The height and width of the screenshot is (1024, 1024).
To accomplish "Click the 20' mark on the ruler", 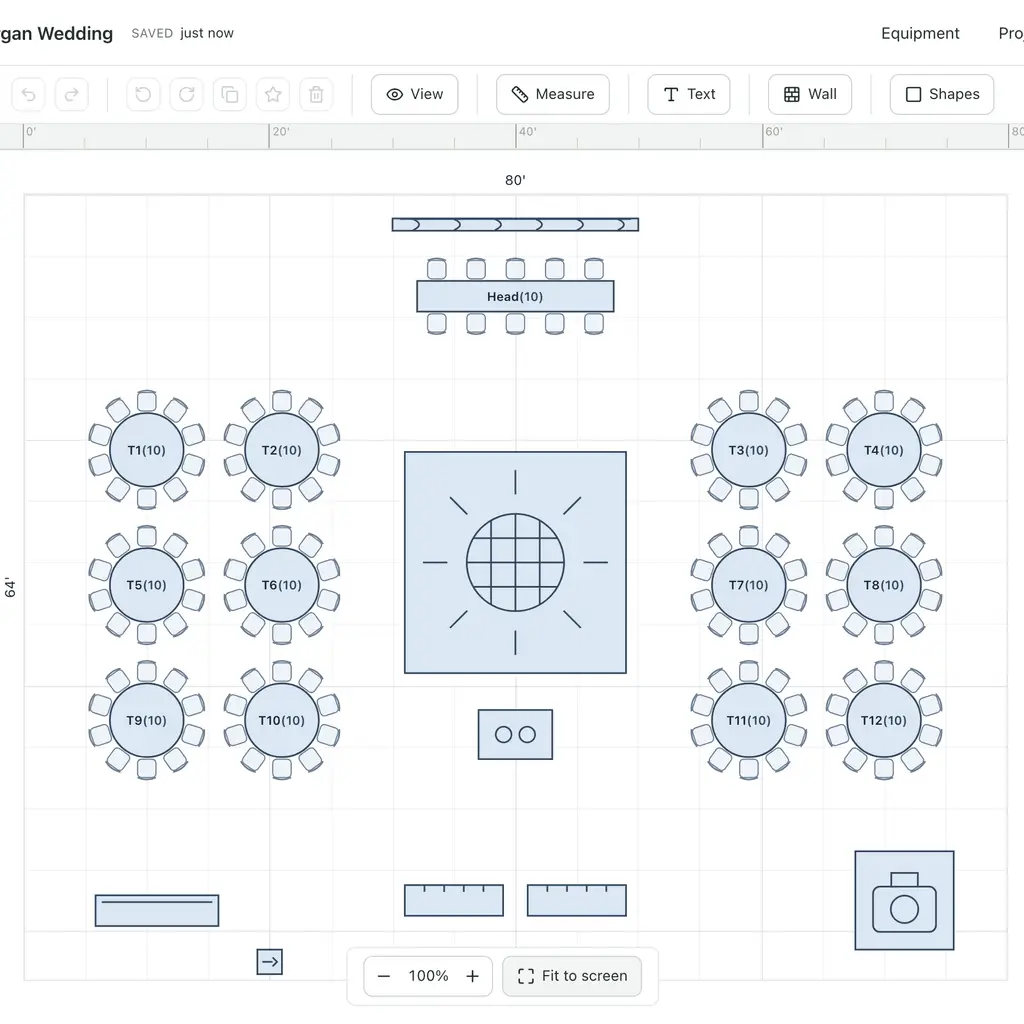I will coord(281,131).
